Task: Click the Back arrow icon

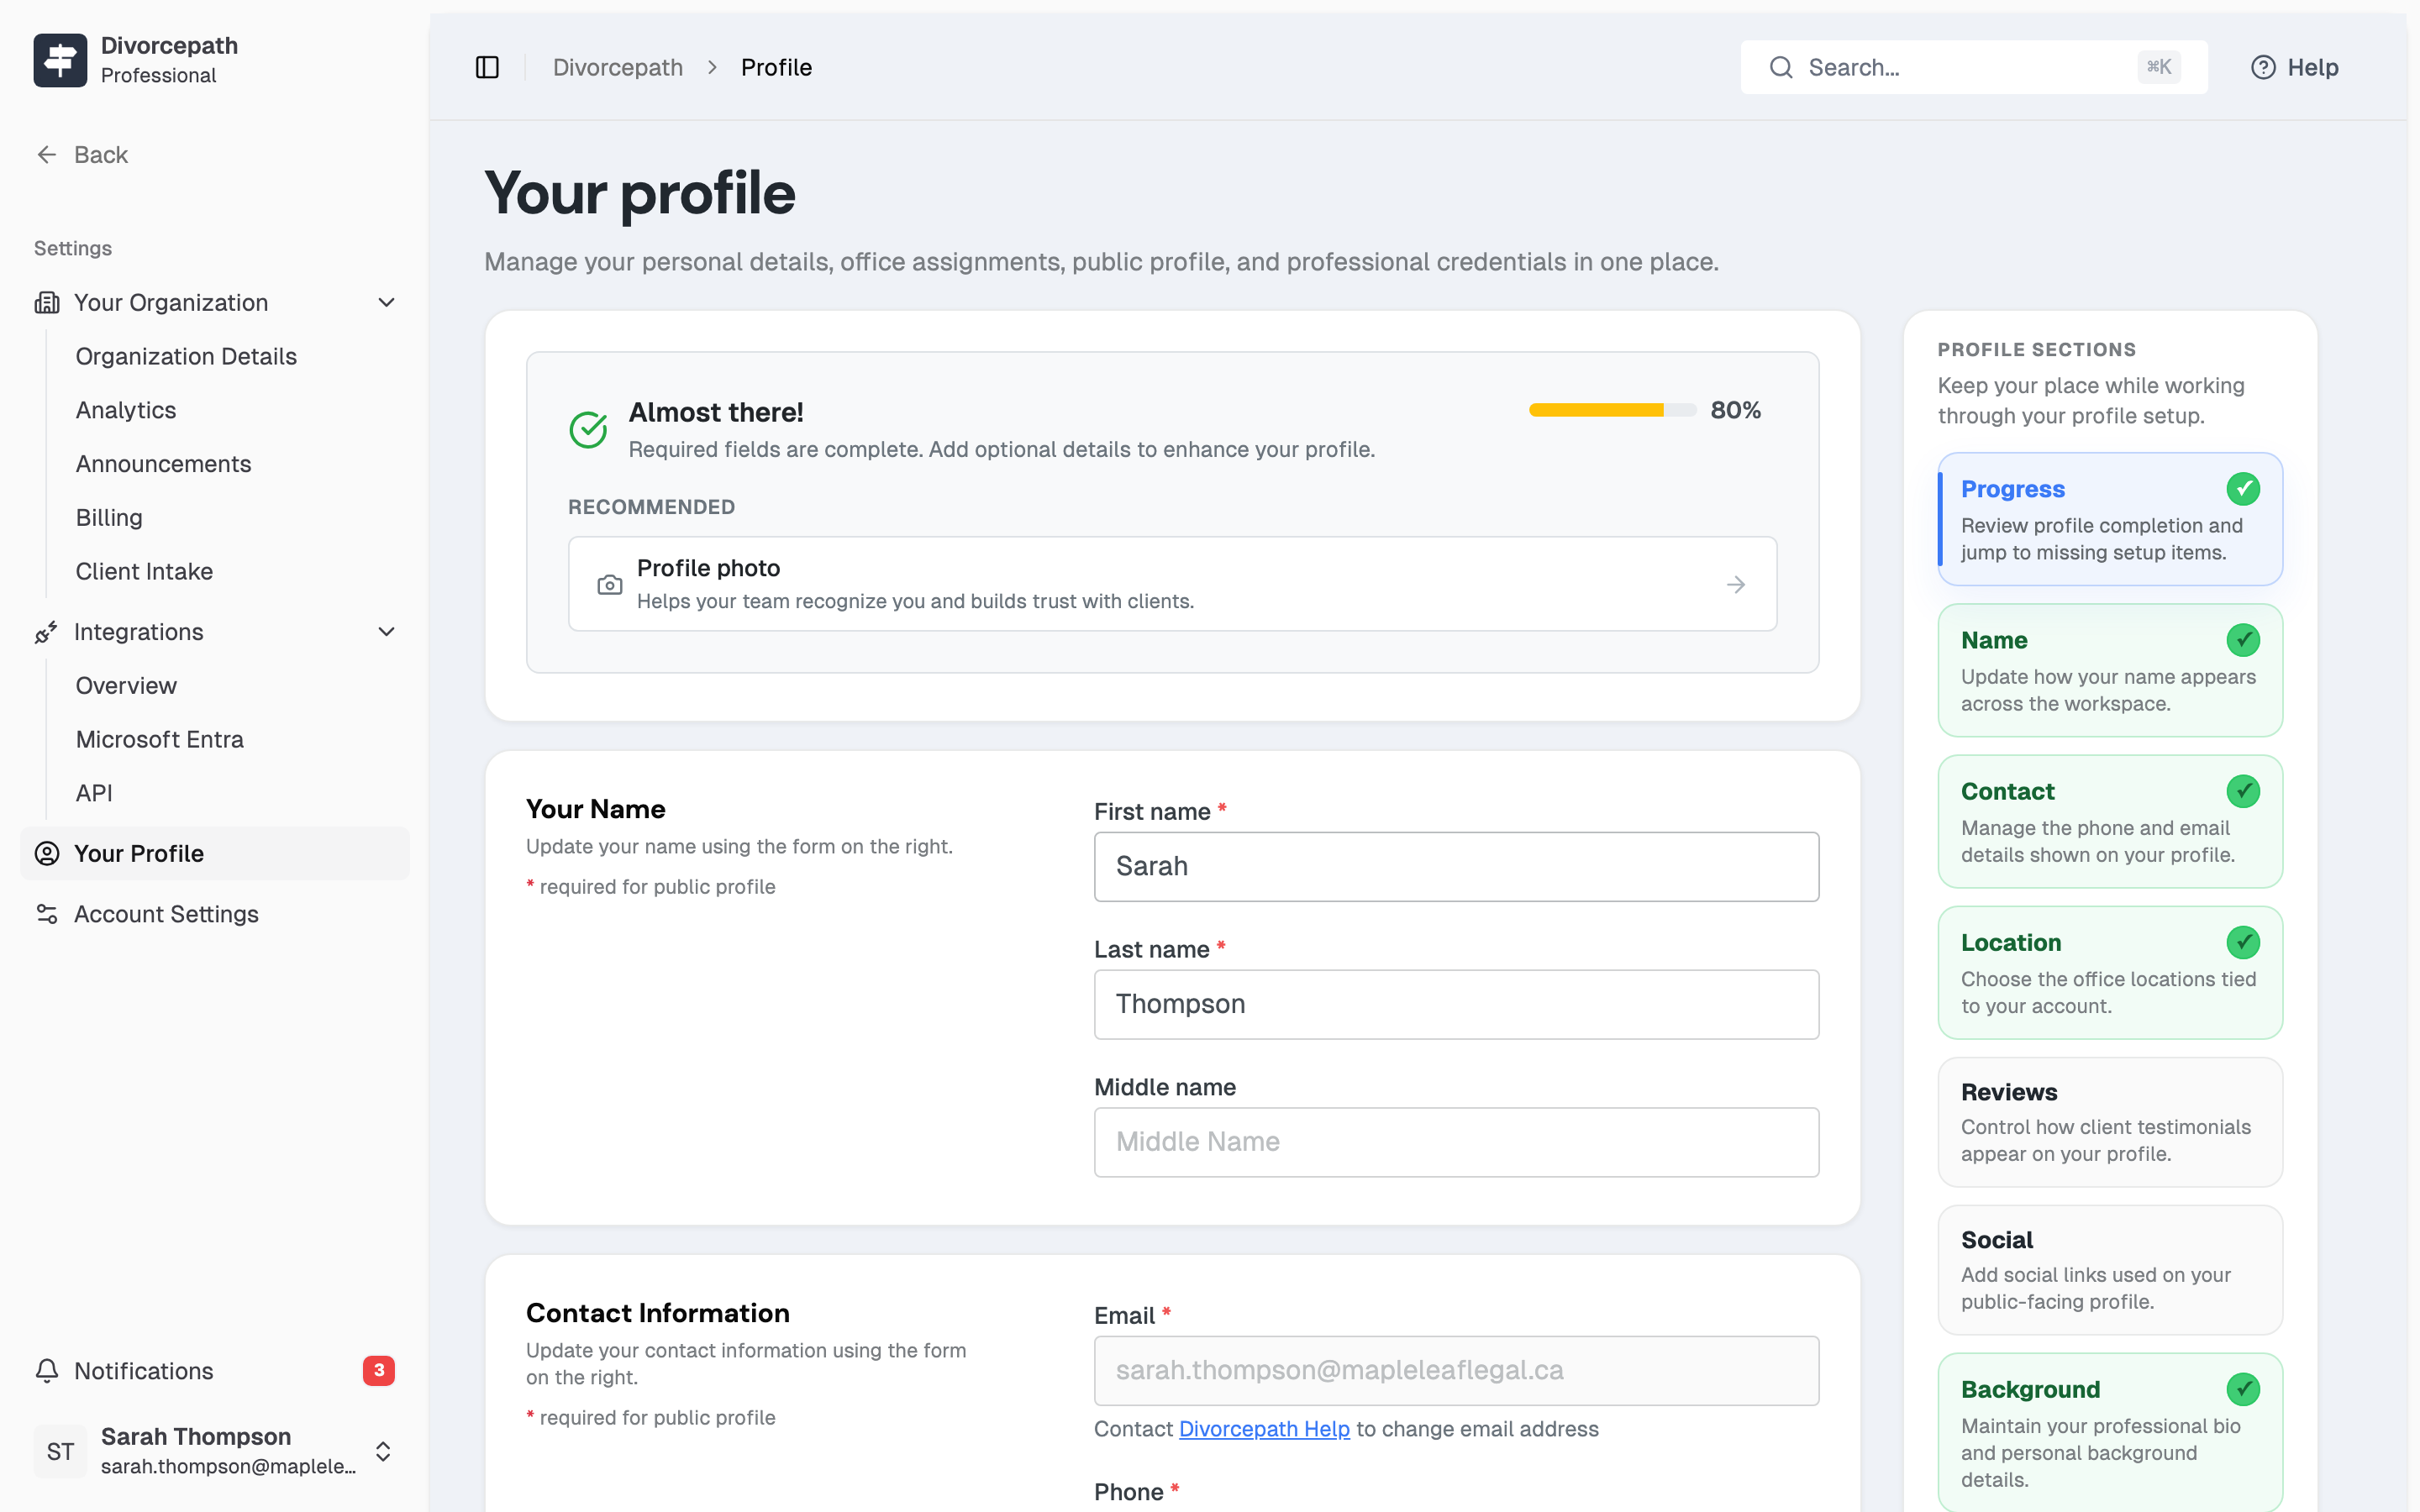Action: [x=46, y=154]
